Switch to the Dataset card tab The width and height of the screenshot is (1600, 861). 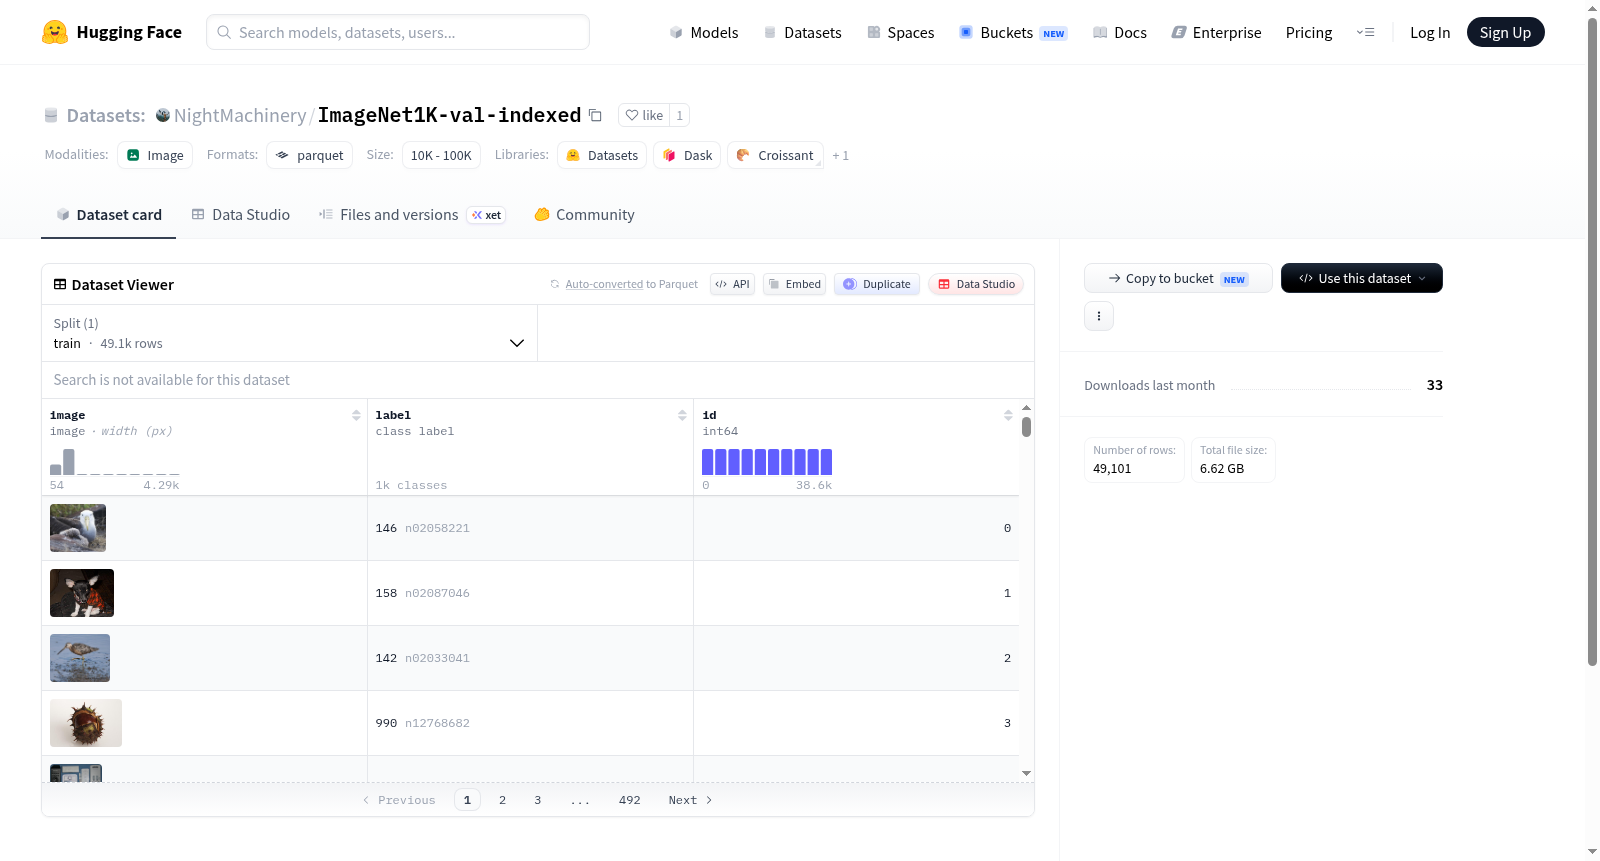[108, 214]
